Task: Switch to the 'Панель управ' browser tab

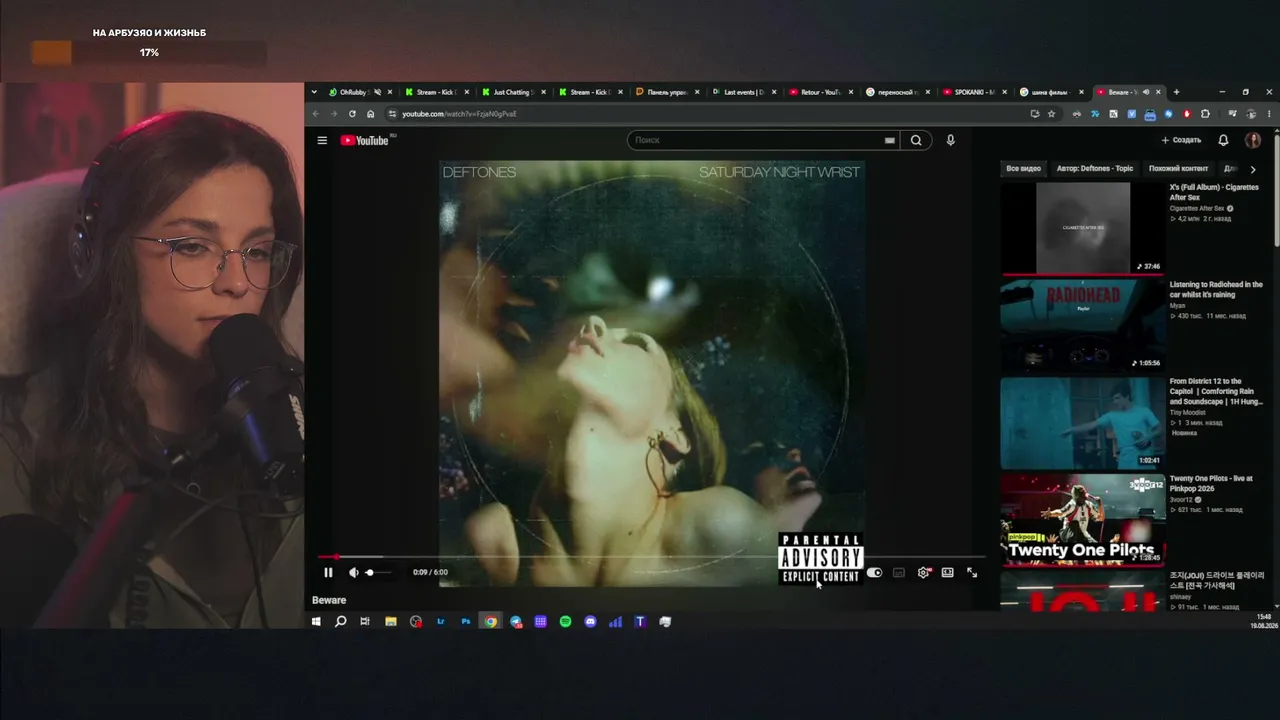Action: pos(667,92)
